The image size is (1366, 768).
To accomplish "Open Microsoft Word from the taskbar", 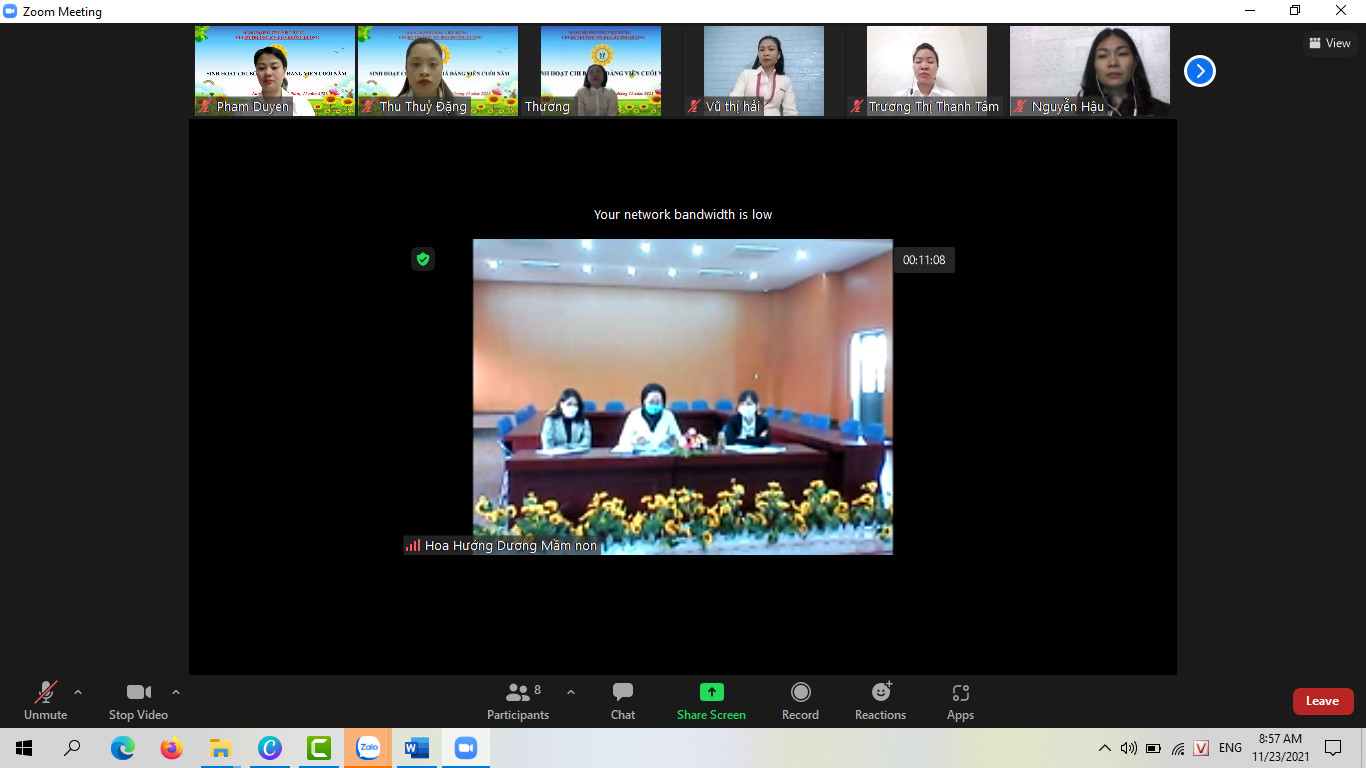I will (x=417, y=748).
